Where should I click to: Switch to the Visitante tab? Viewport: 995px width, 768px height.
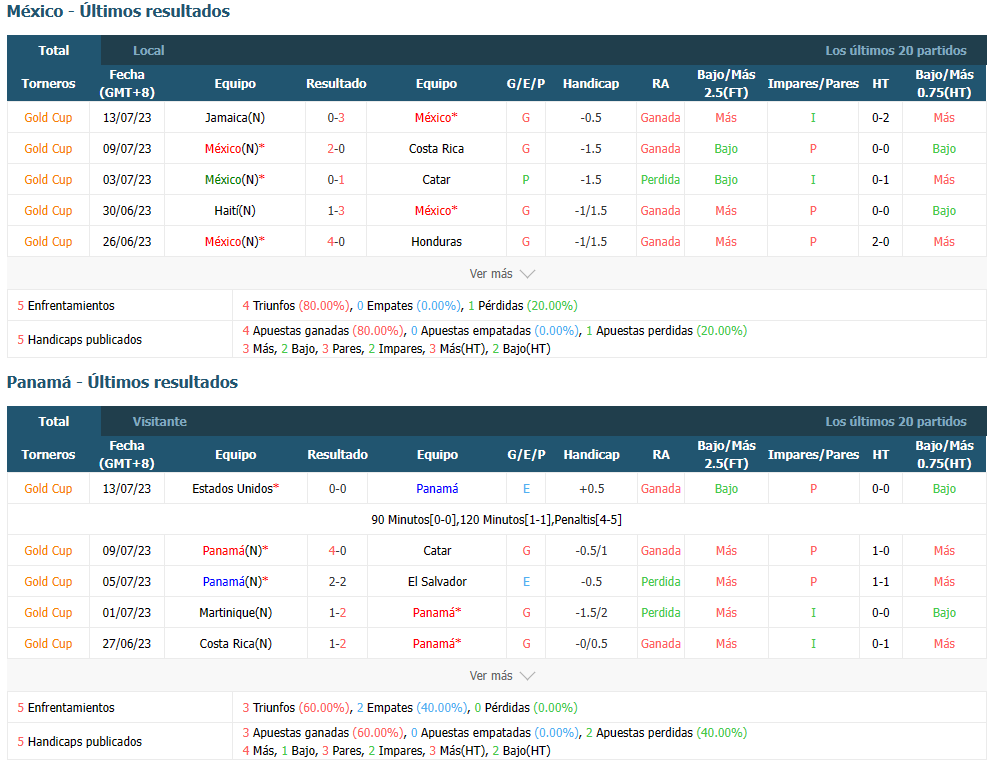click(x=159, y=421)
